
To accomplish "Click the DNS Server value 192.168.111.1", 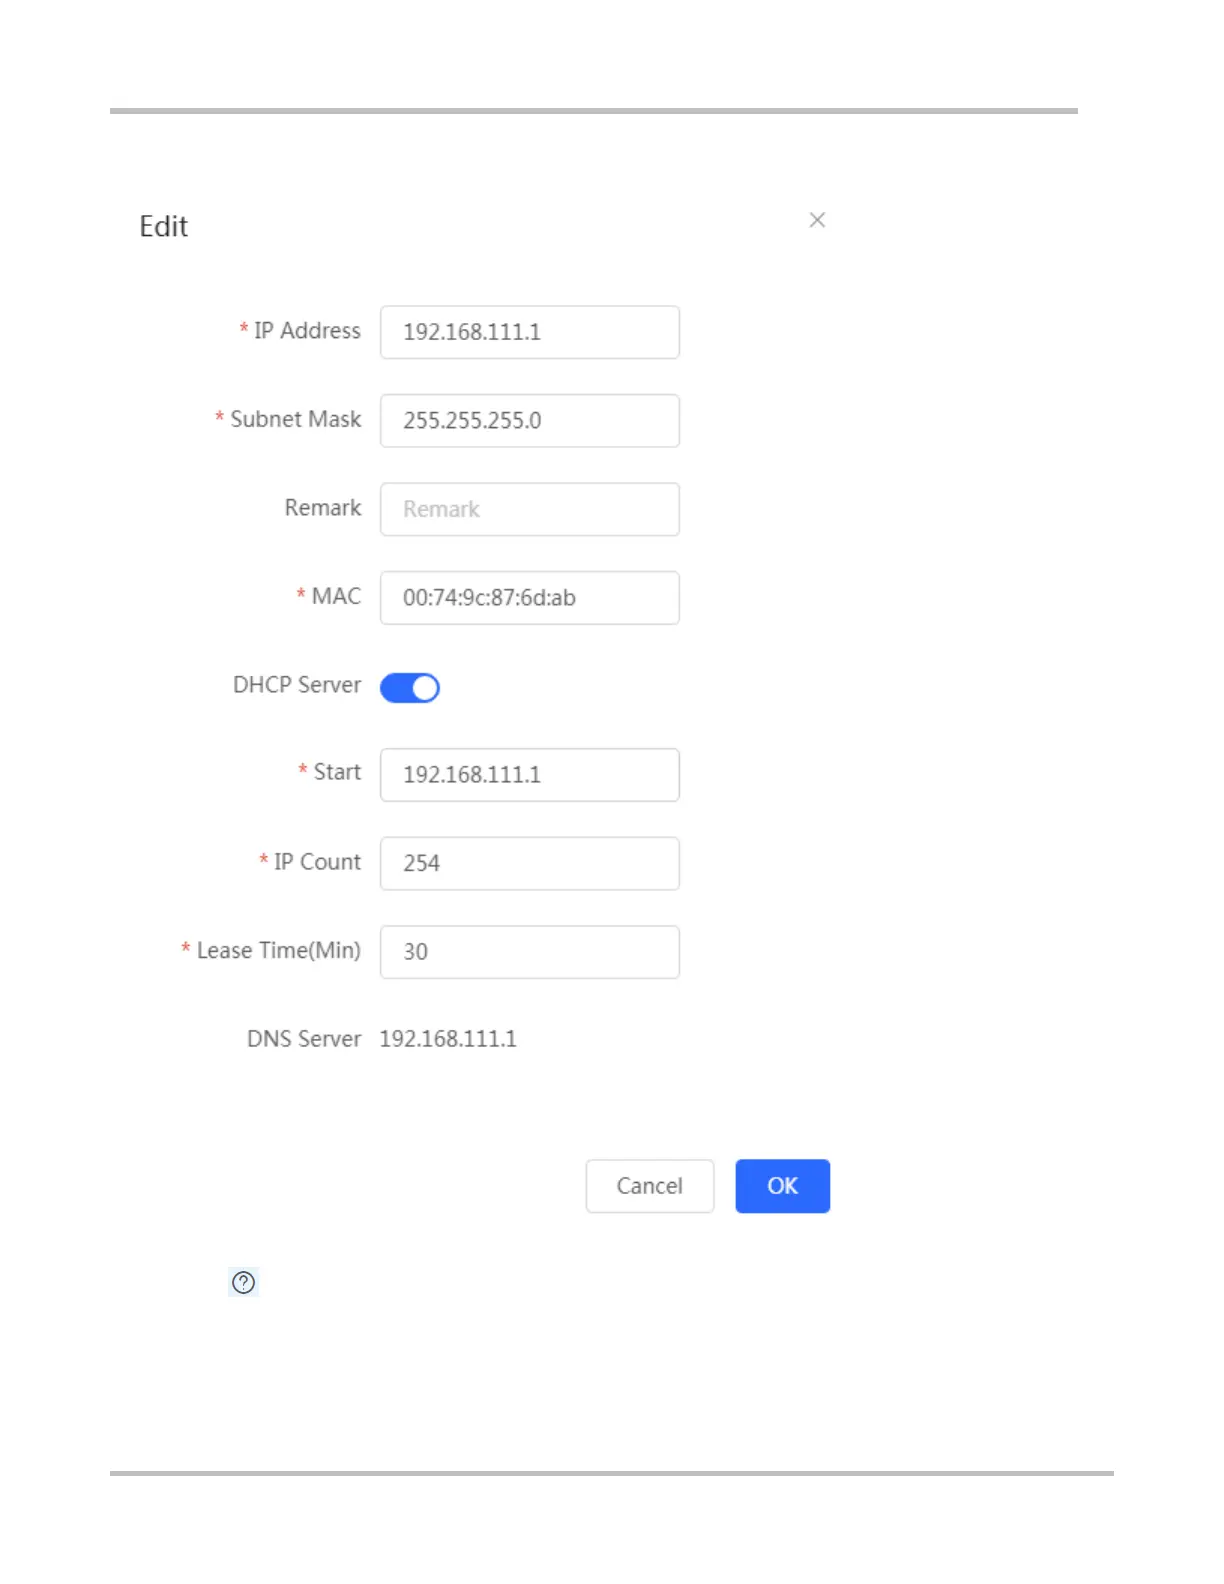I will click(448, 1039).
